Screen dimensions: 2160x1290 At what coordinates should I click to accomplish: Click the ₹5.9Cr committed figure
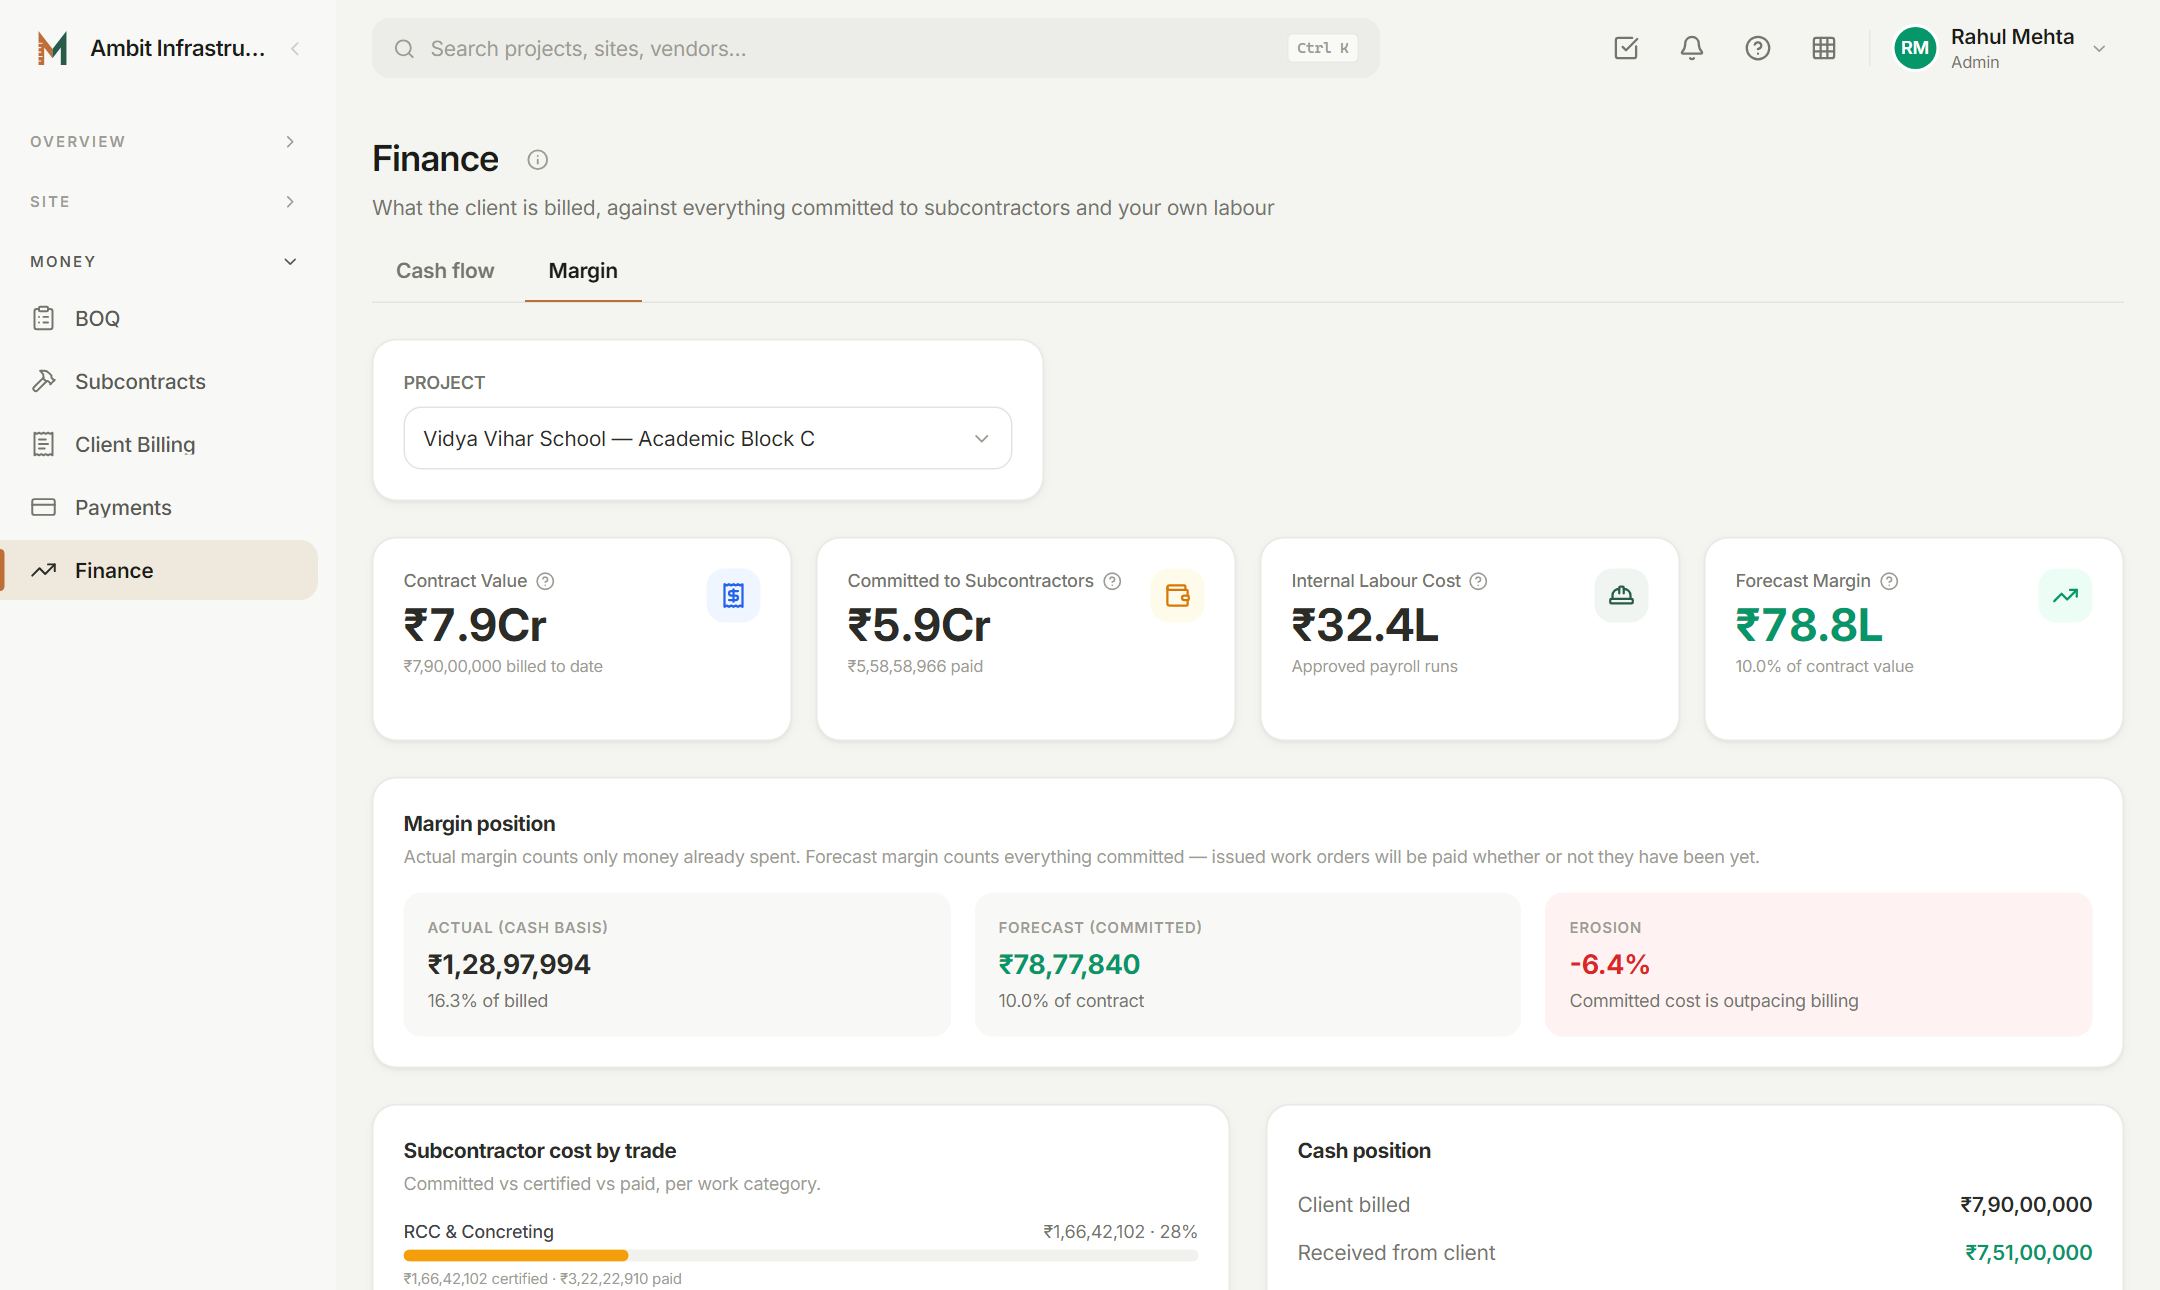919,625
